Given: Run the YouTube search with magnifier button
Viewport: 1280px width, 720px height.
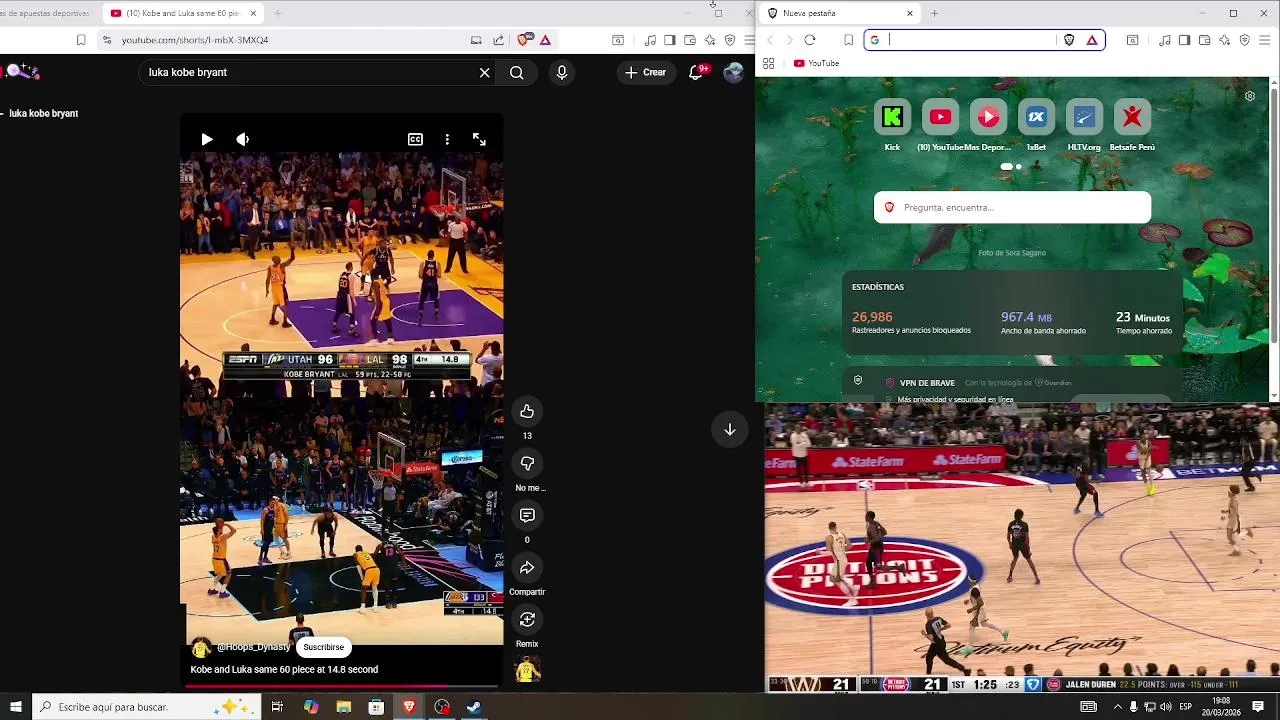Looking at the screenshot, I should pyautogui.click(x=516, y=72).
